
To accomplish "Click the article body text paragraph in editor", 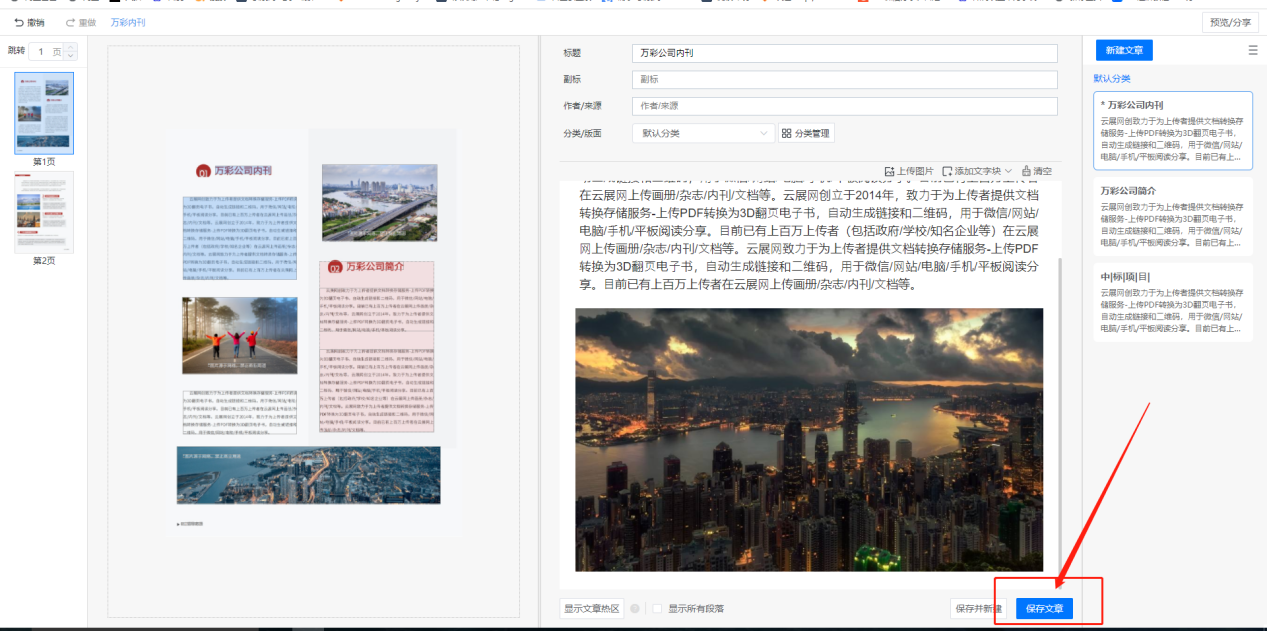I will pyautogui.click(x=809, y=237).
